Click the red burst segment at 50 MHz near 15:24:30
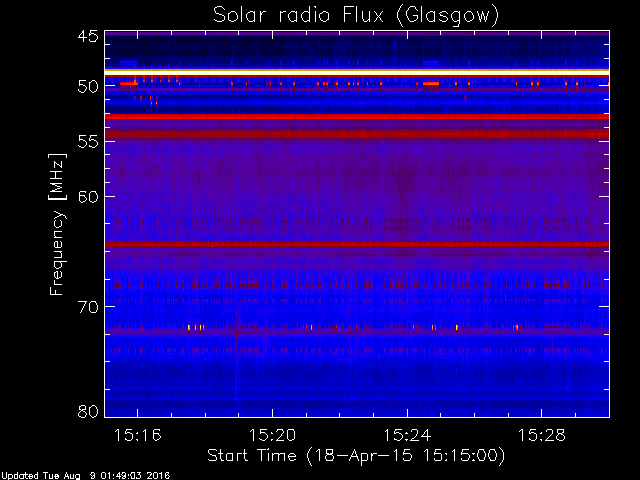Viewport: 640px width, 480px height. click(x=431, y=84)
